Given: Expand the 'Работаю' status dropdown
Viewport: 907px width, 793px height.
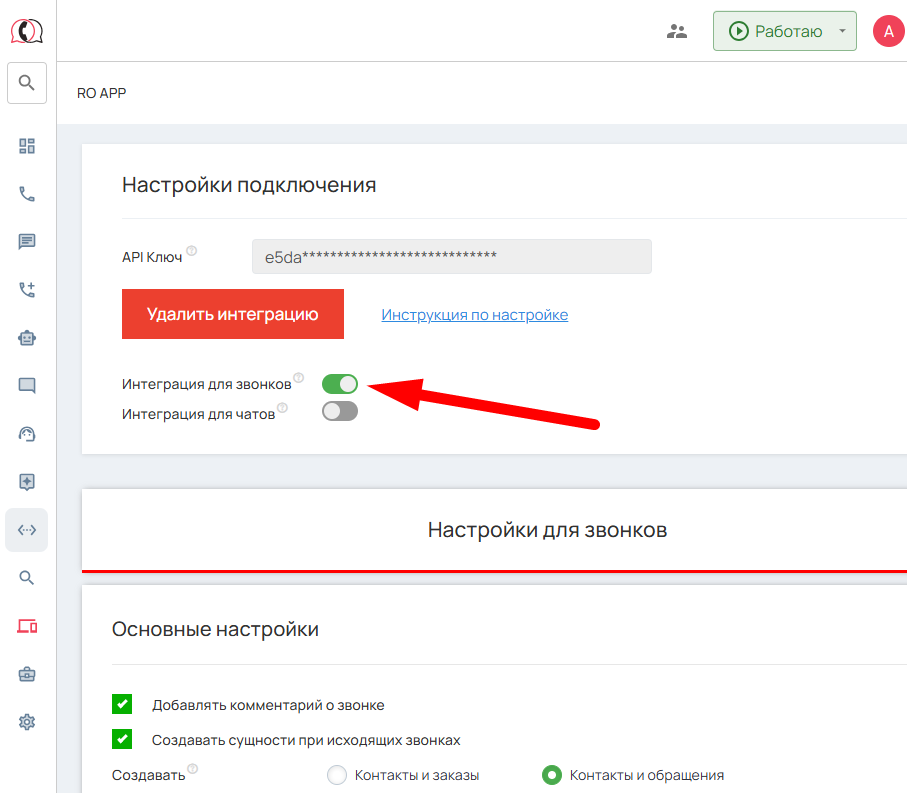Looking at the screenshot, I should (842, 32).
